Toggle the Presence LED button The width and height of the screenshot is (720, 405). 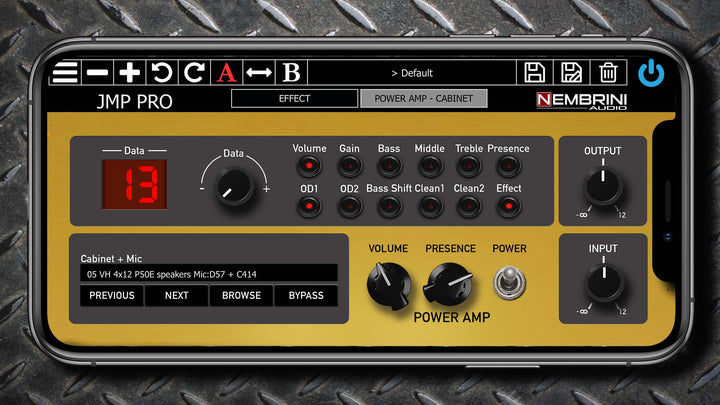pos(509,165)
